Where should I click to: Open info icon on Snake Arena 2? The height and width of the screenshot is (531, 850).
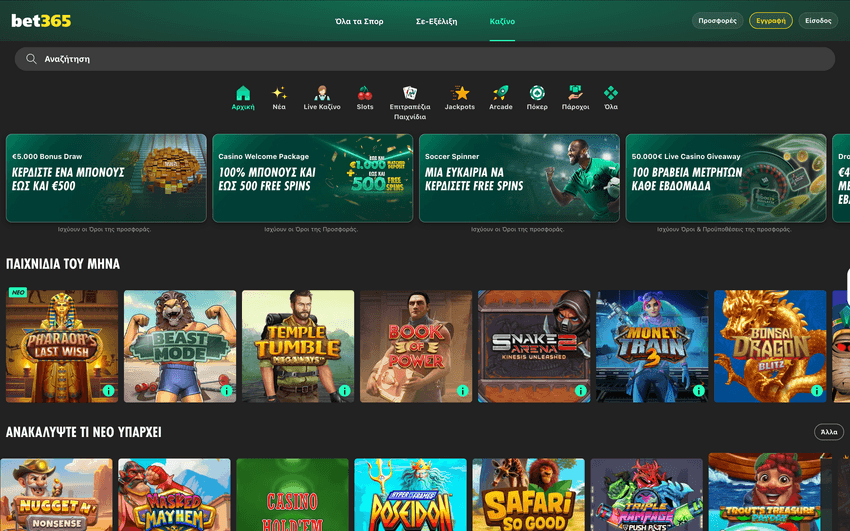[581, 391]
